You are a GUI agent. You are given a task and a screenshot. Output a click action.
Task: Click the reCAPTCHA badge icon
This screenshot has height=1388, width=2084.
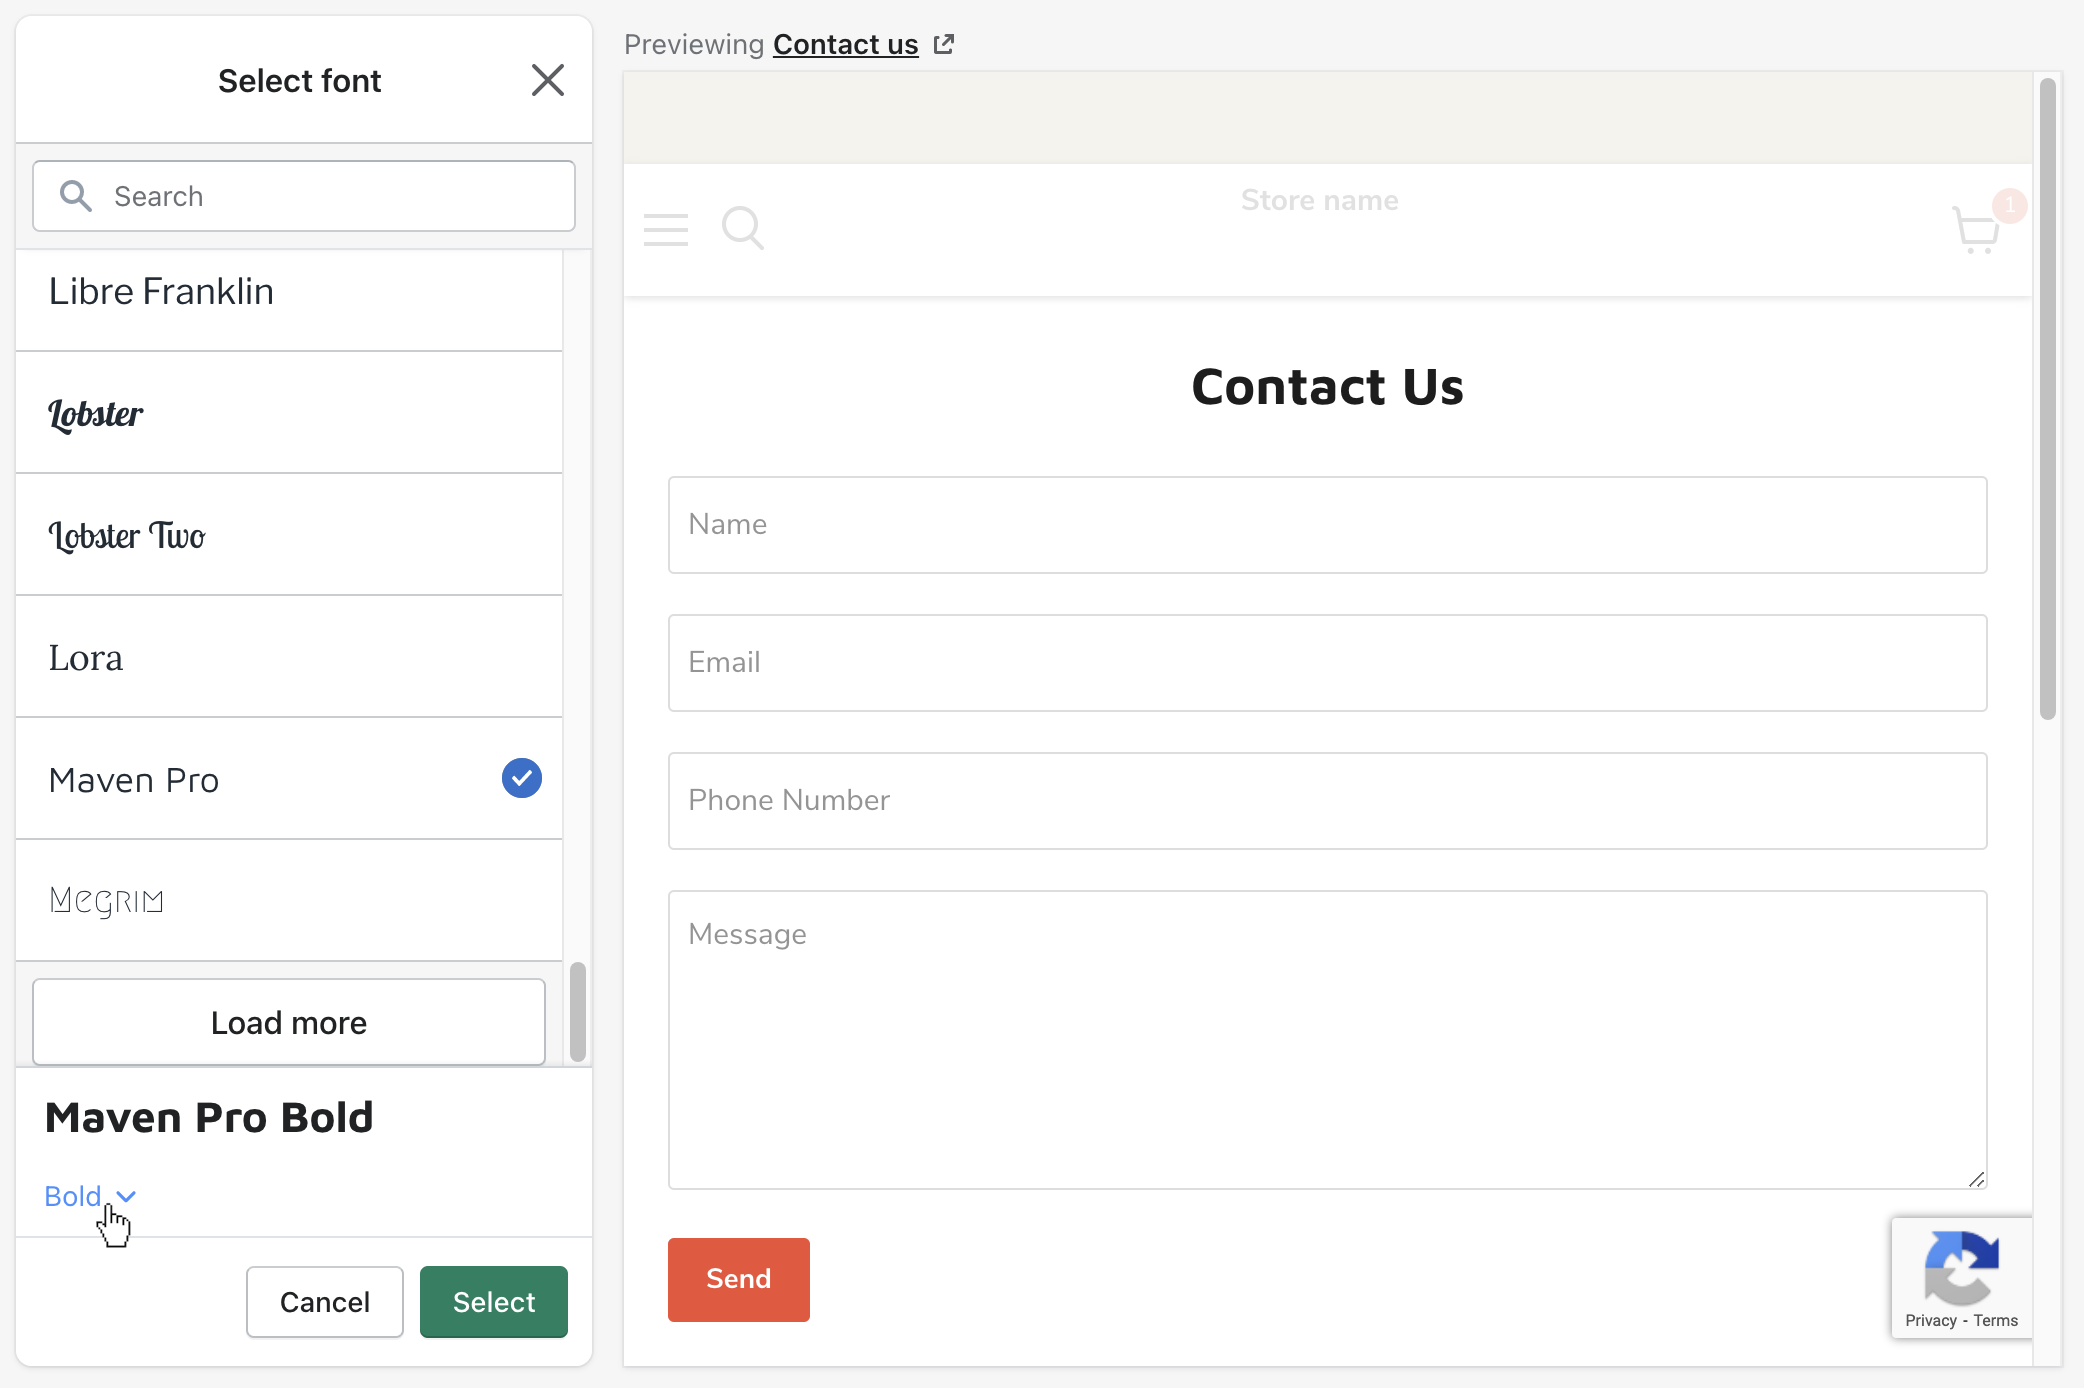pyautogui.click(x=1962, y=1268)
